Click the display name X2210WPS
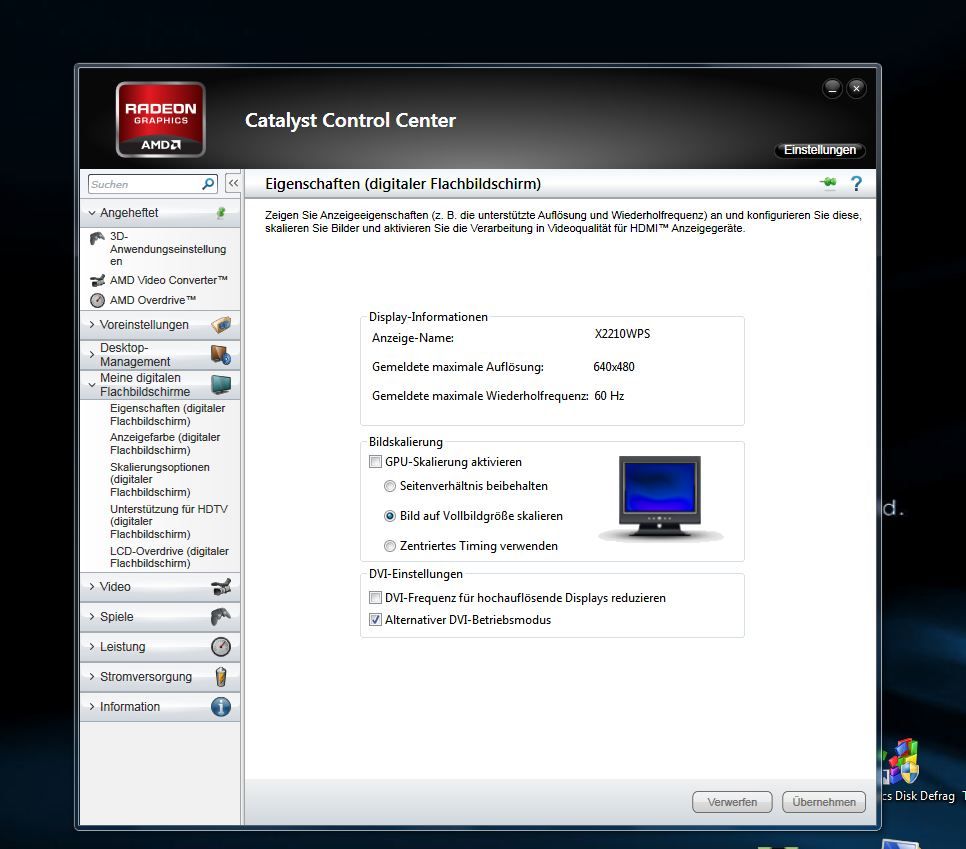Viewport: 966px width, 849px height. [622, 334]
